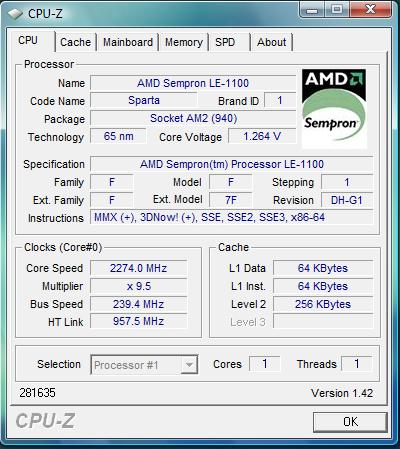This screenshot has height=449, width=400.
Task: Click the CPU-Z title bar icon
Action: point(15,14)
